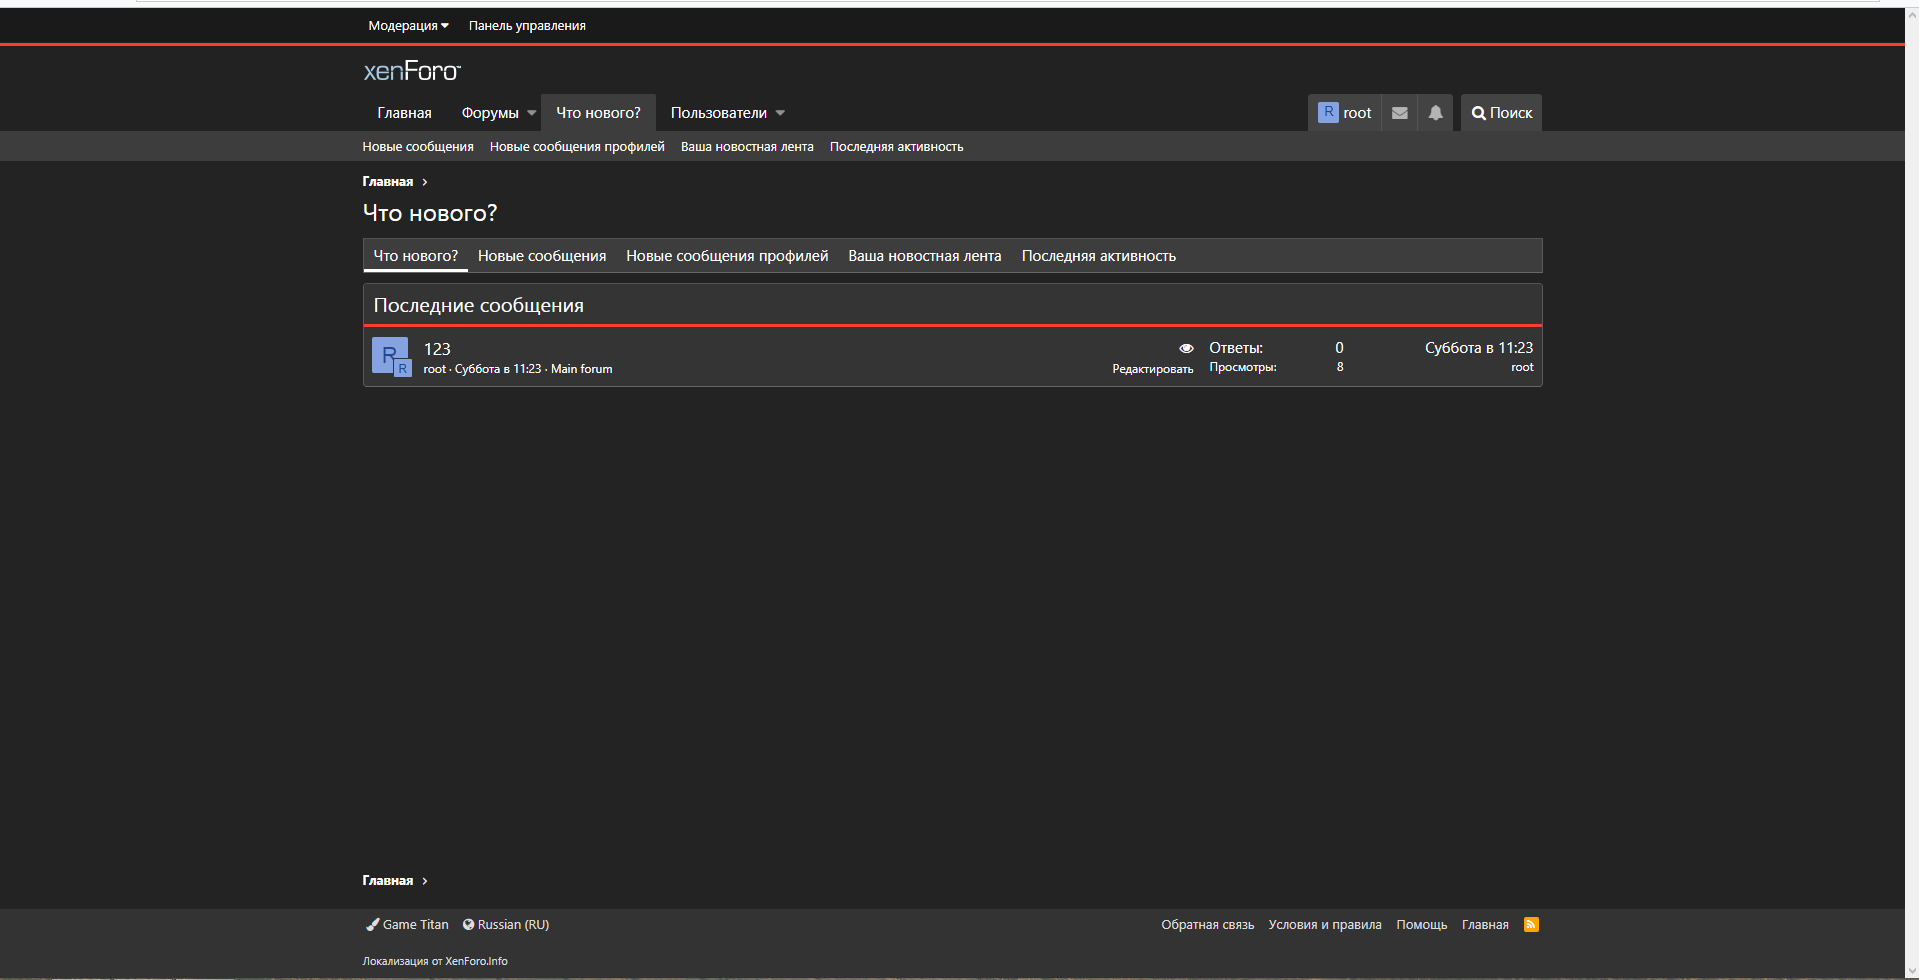Open the Поиск search button

click(1501, 113)
